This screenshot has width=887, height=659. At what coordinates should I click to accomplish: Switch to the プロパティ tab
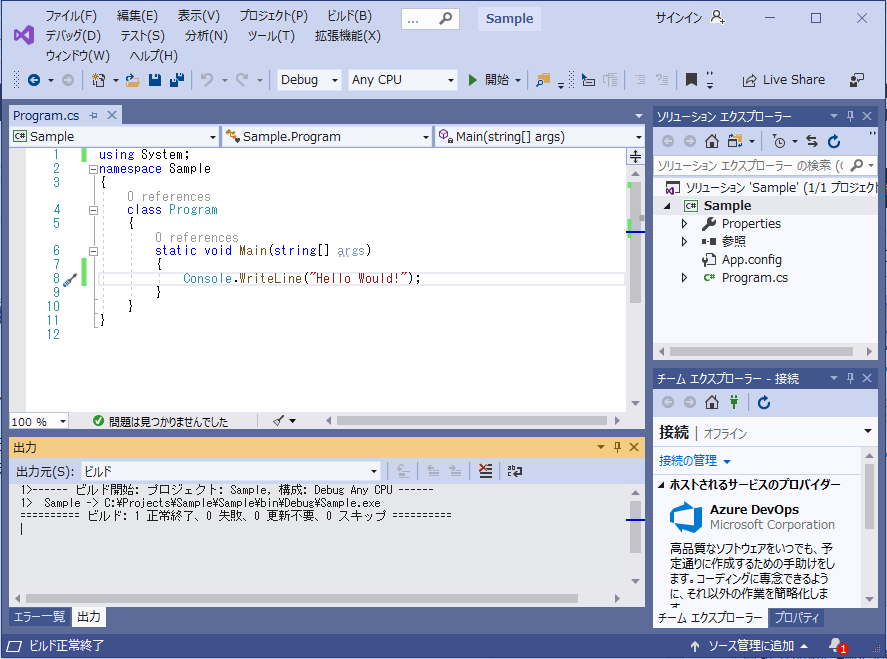[796, 618]
